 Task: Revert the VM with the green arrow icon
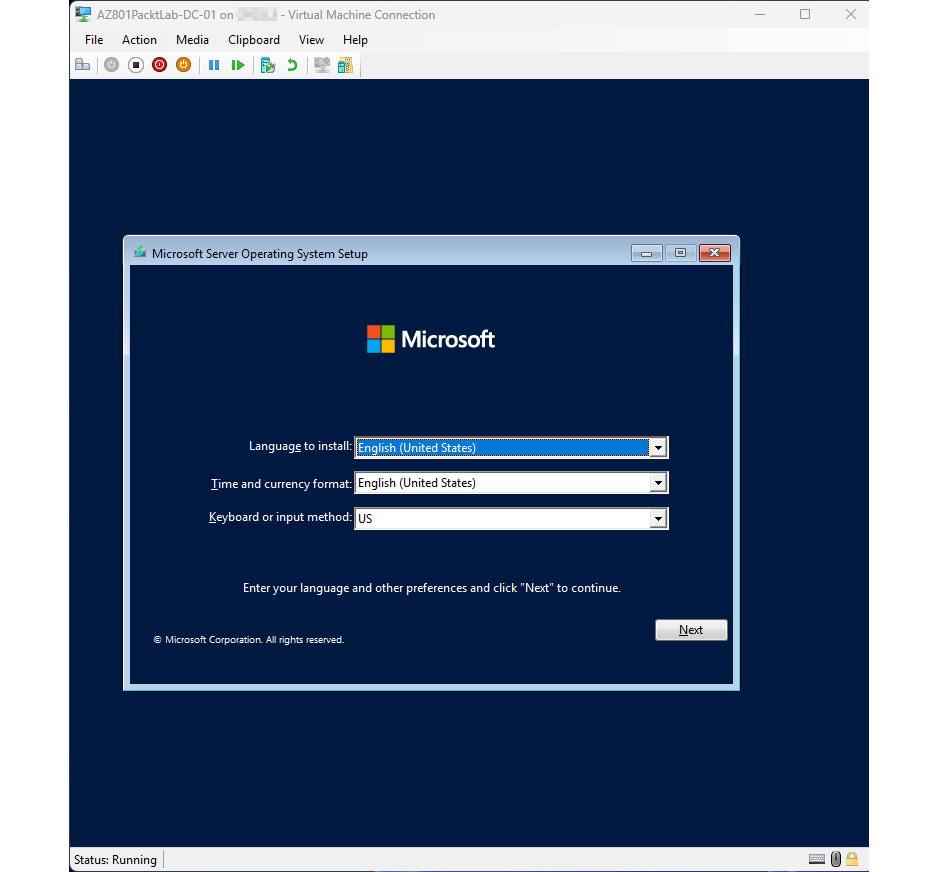click(292, 65)
